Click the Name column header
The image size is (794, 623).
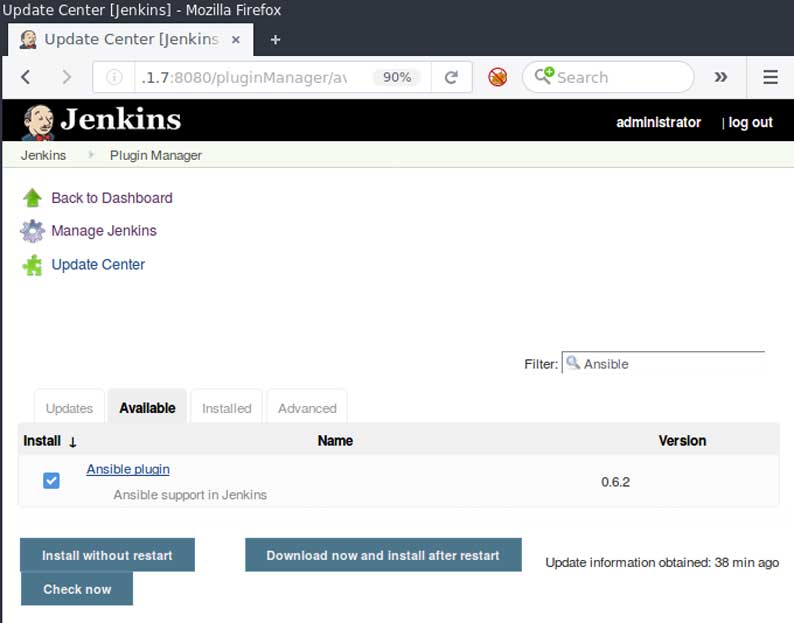tap(335, 441)
